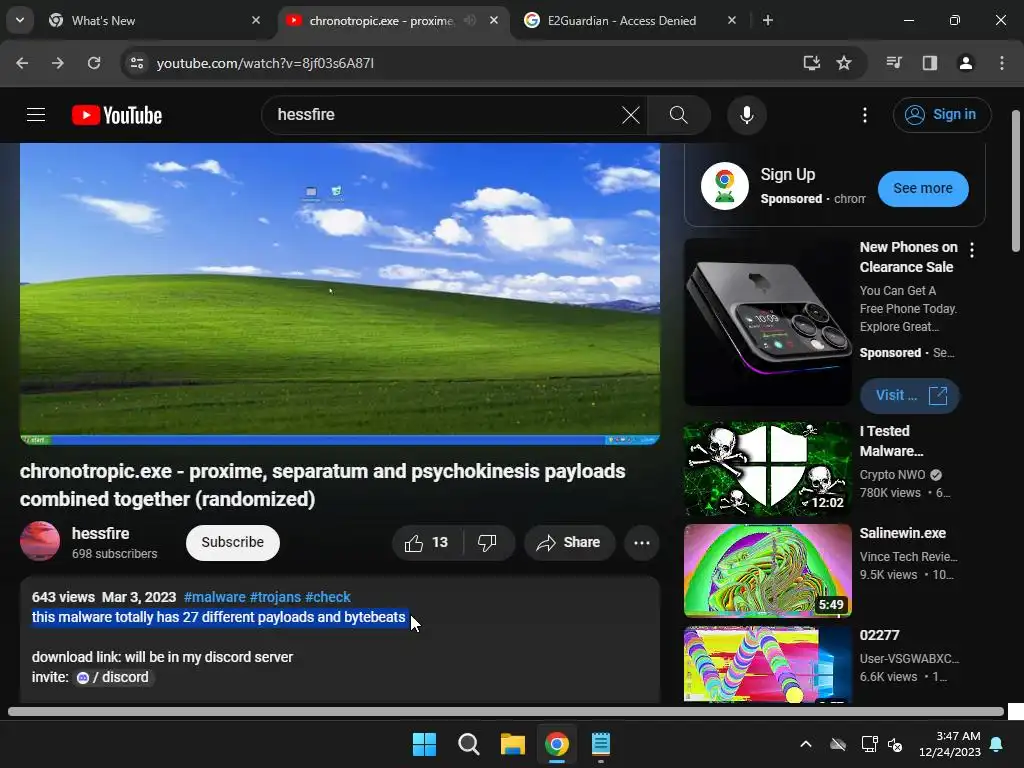Open the muted volume tray icon
The width and height of the screenshot is (1024, 768).
pos(895,744)
